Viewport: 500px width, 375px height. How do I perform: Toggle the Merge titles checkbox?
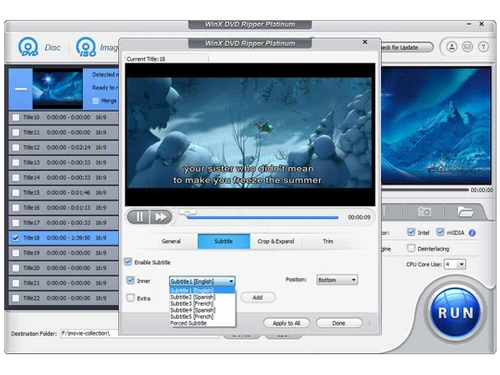pos(96,101)
